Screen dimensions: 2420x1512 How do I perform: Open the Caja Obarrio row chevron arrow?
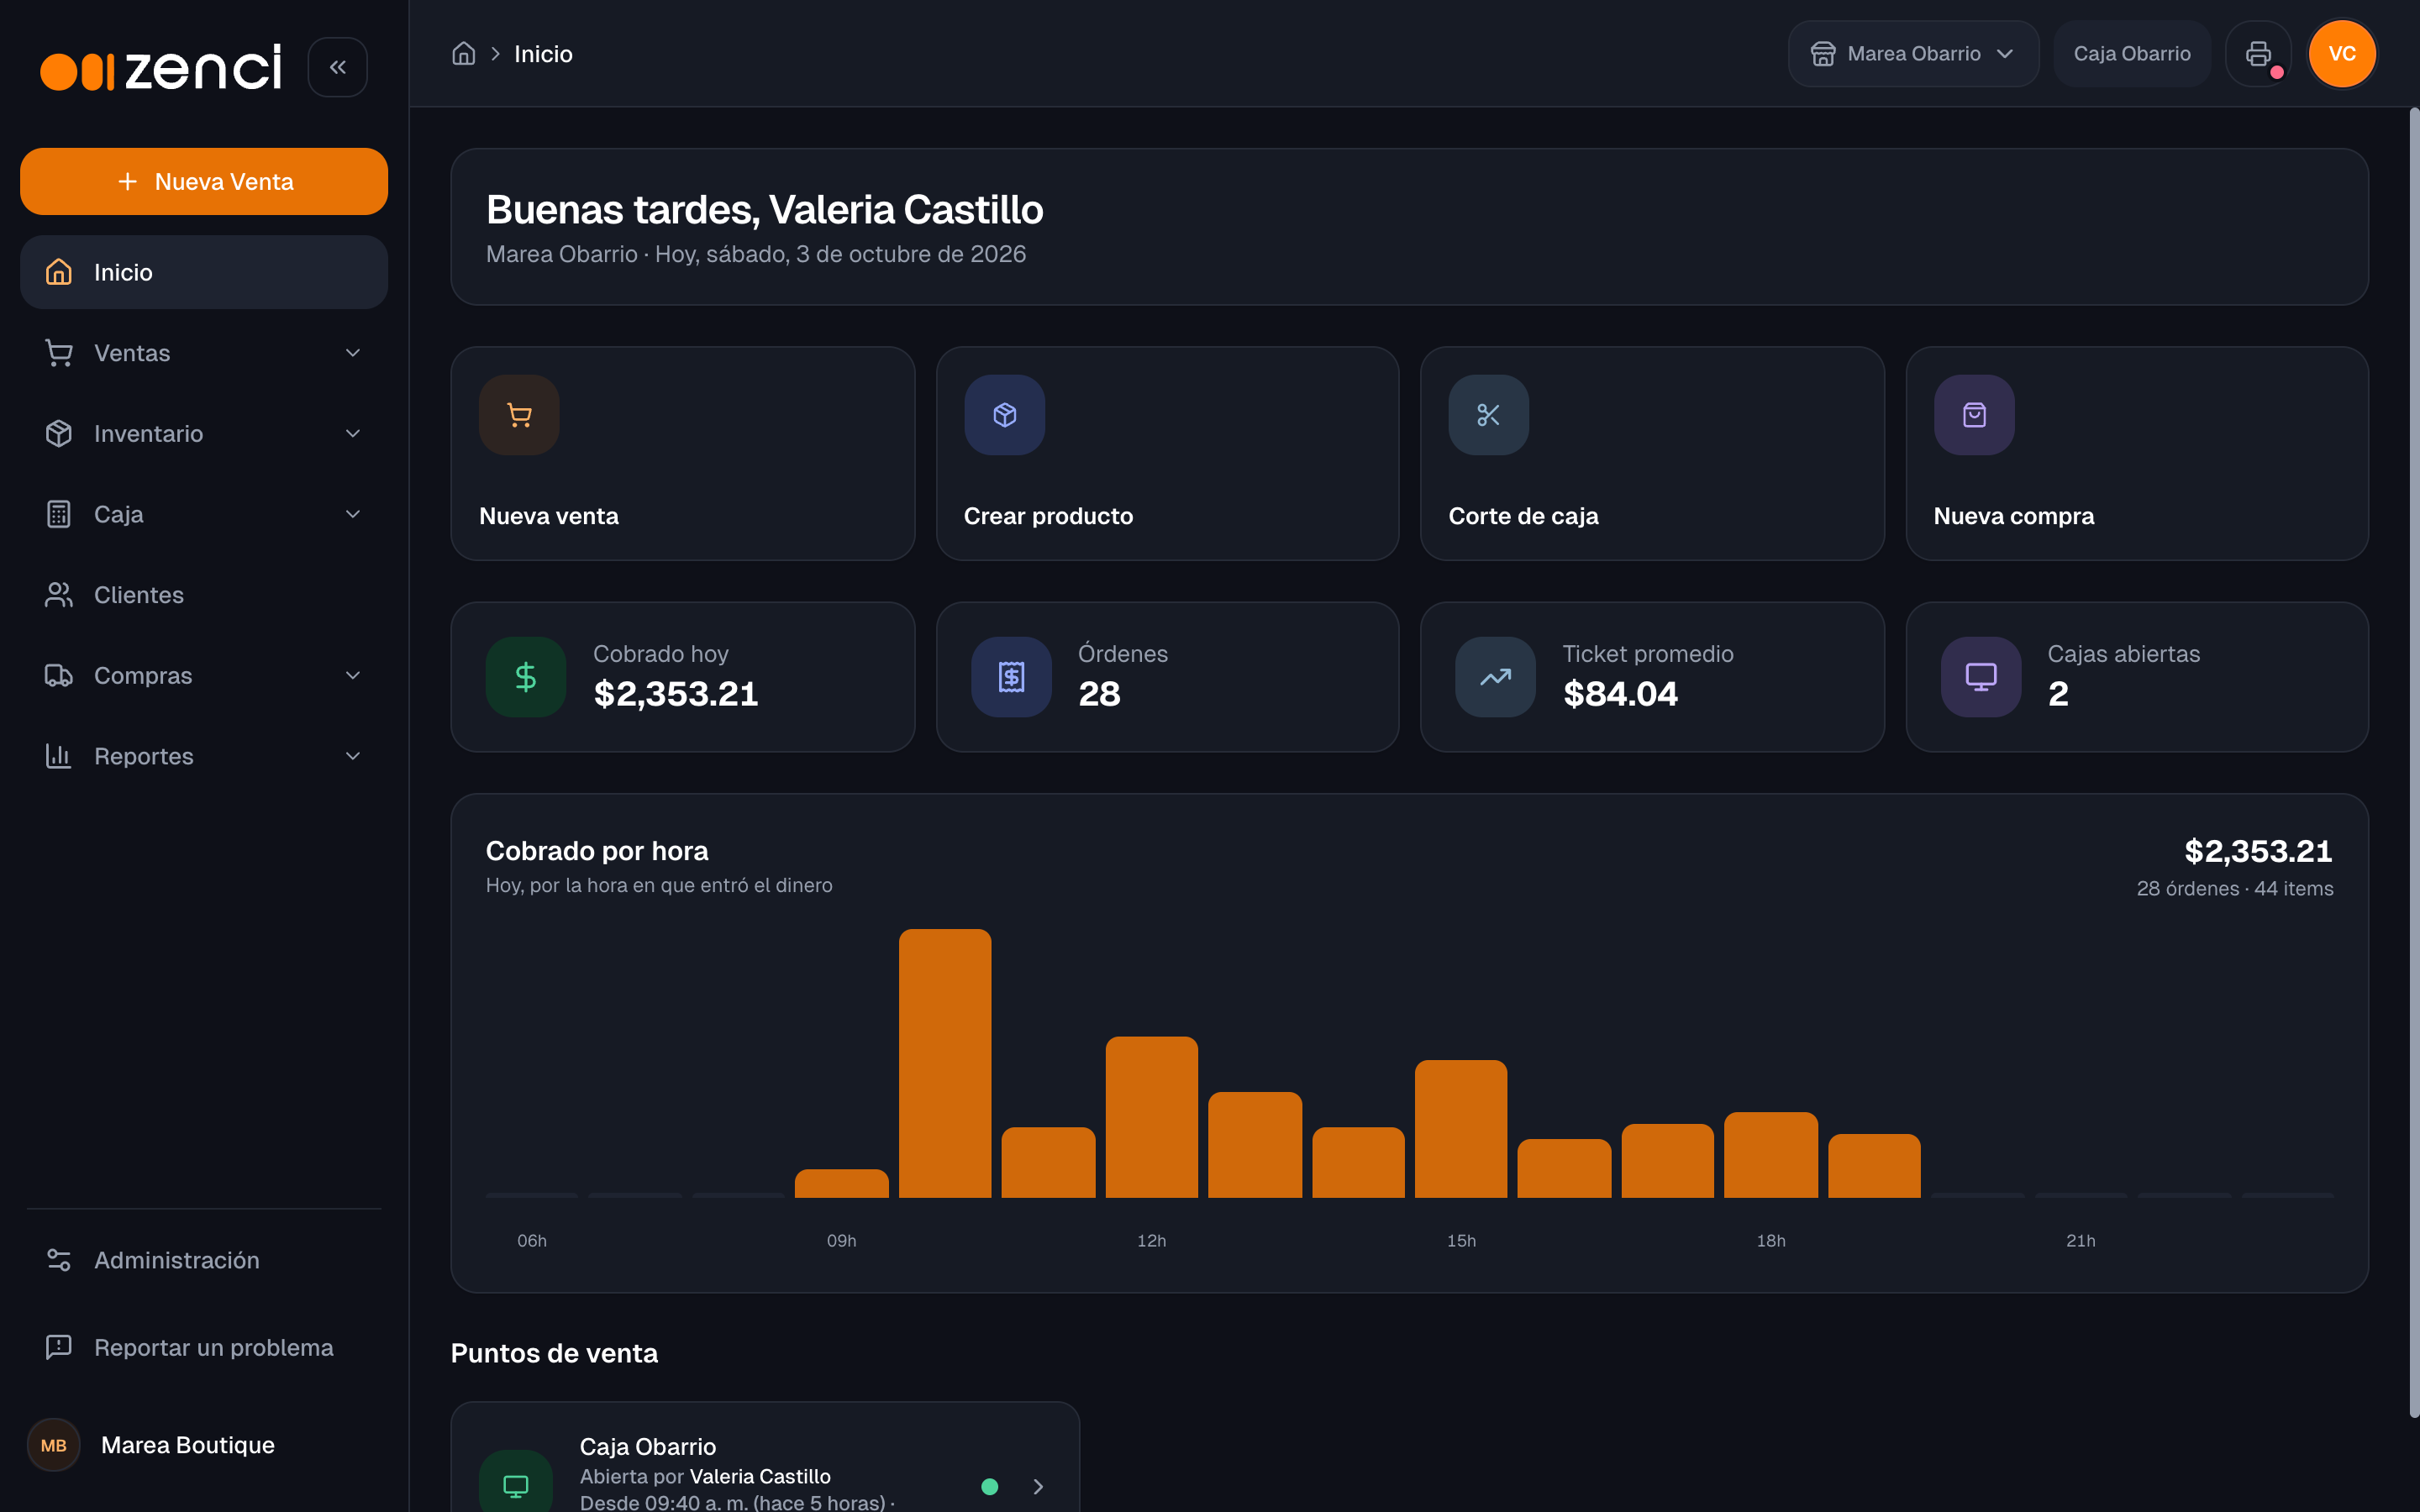point(1038,1487)
